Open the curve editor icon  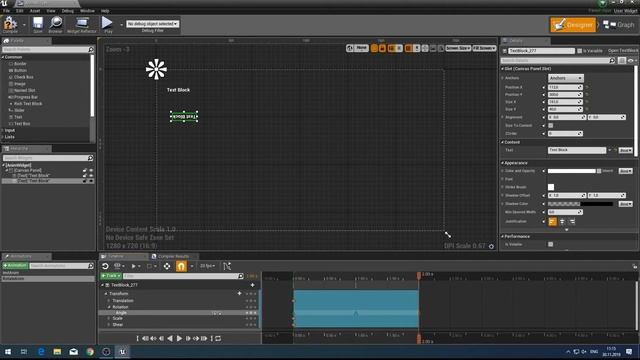pyautogui.click(x=227, y=266)
